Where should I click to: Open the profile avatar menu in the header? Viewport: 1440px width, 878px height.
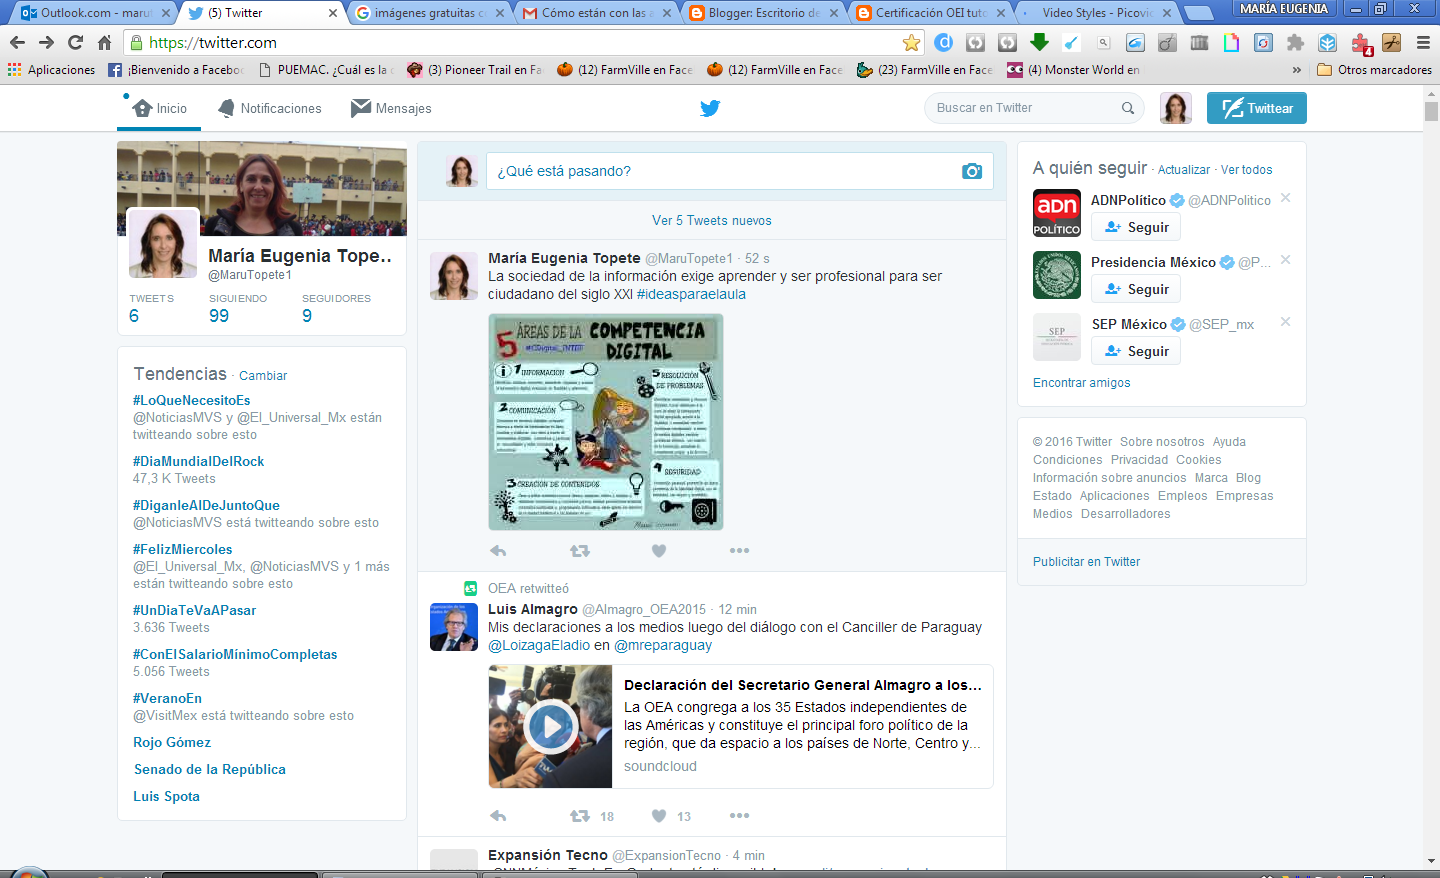coord(1176,108)
